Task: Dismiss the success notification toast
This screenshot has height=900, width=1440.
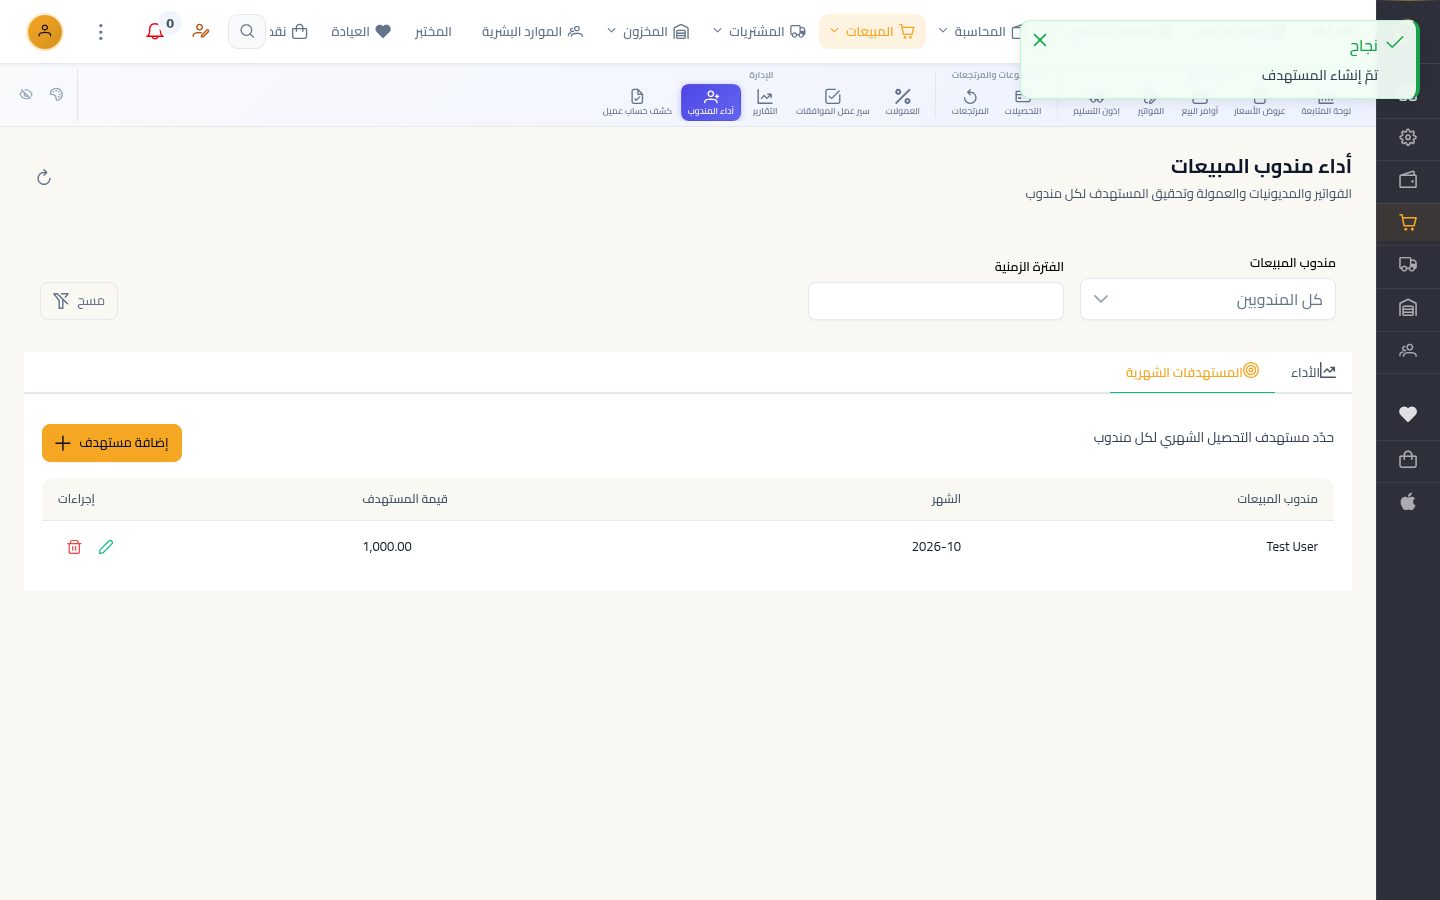Action: coord(1040,40)
